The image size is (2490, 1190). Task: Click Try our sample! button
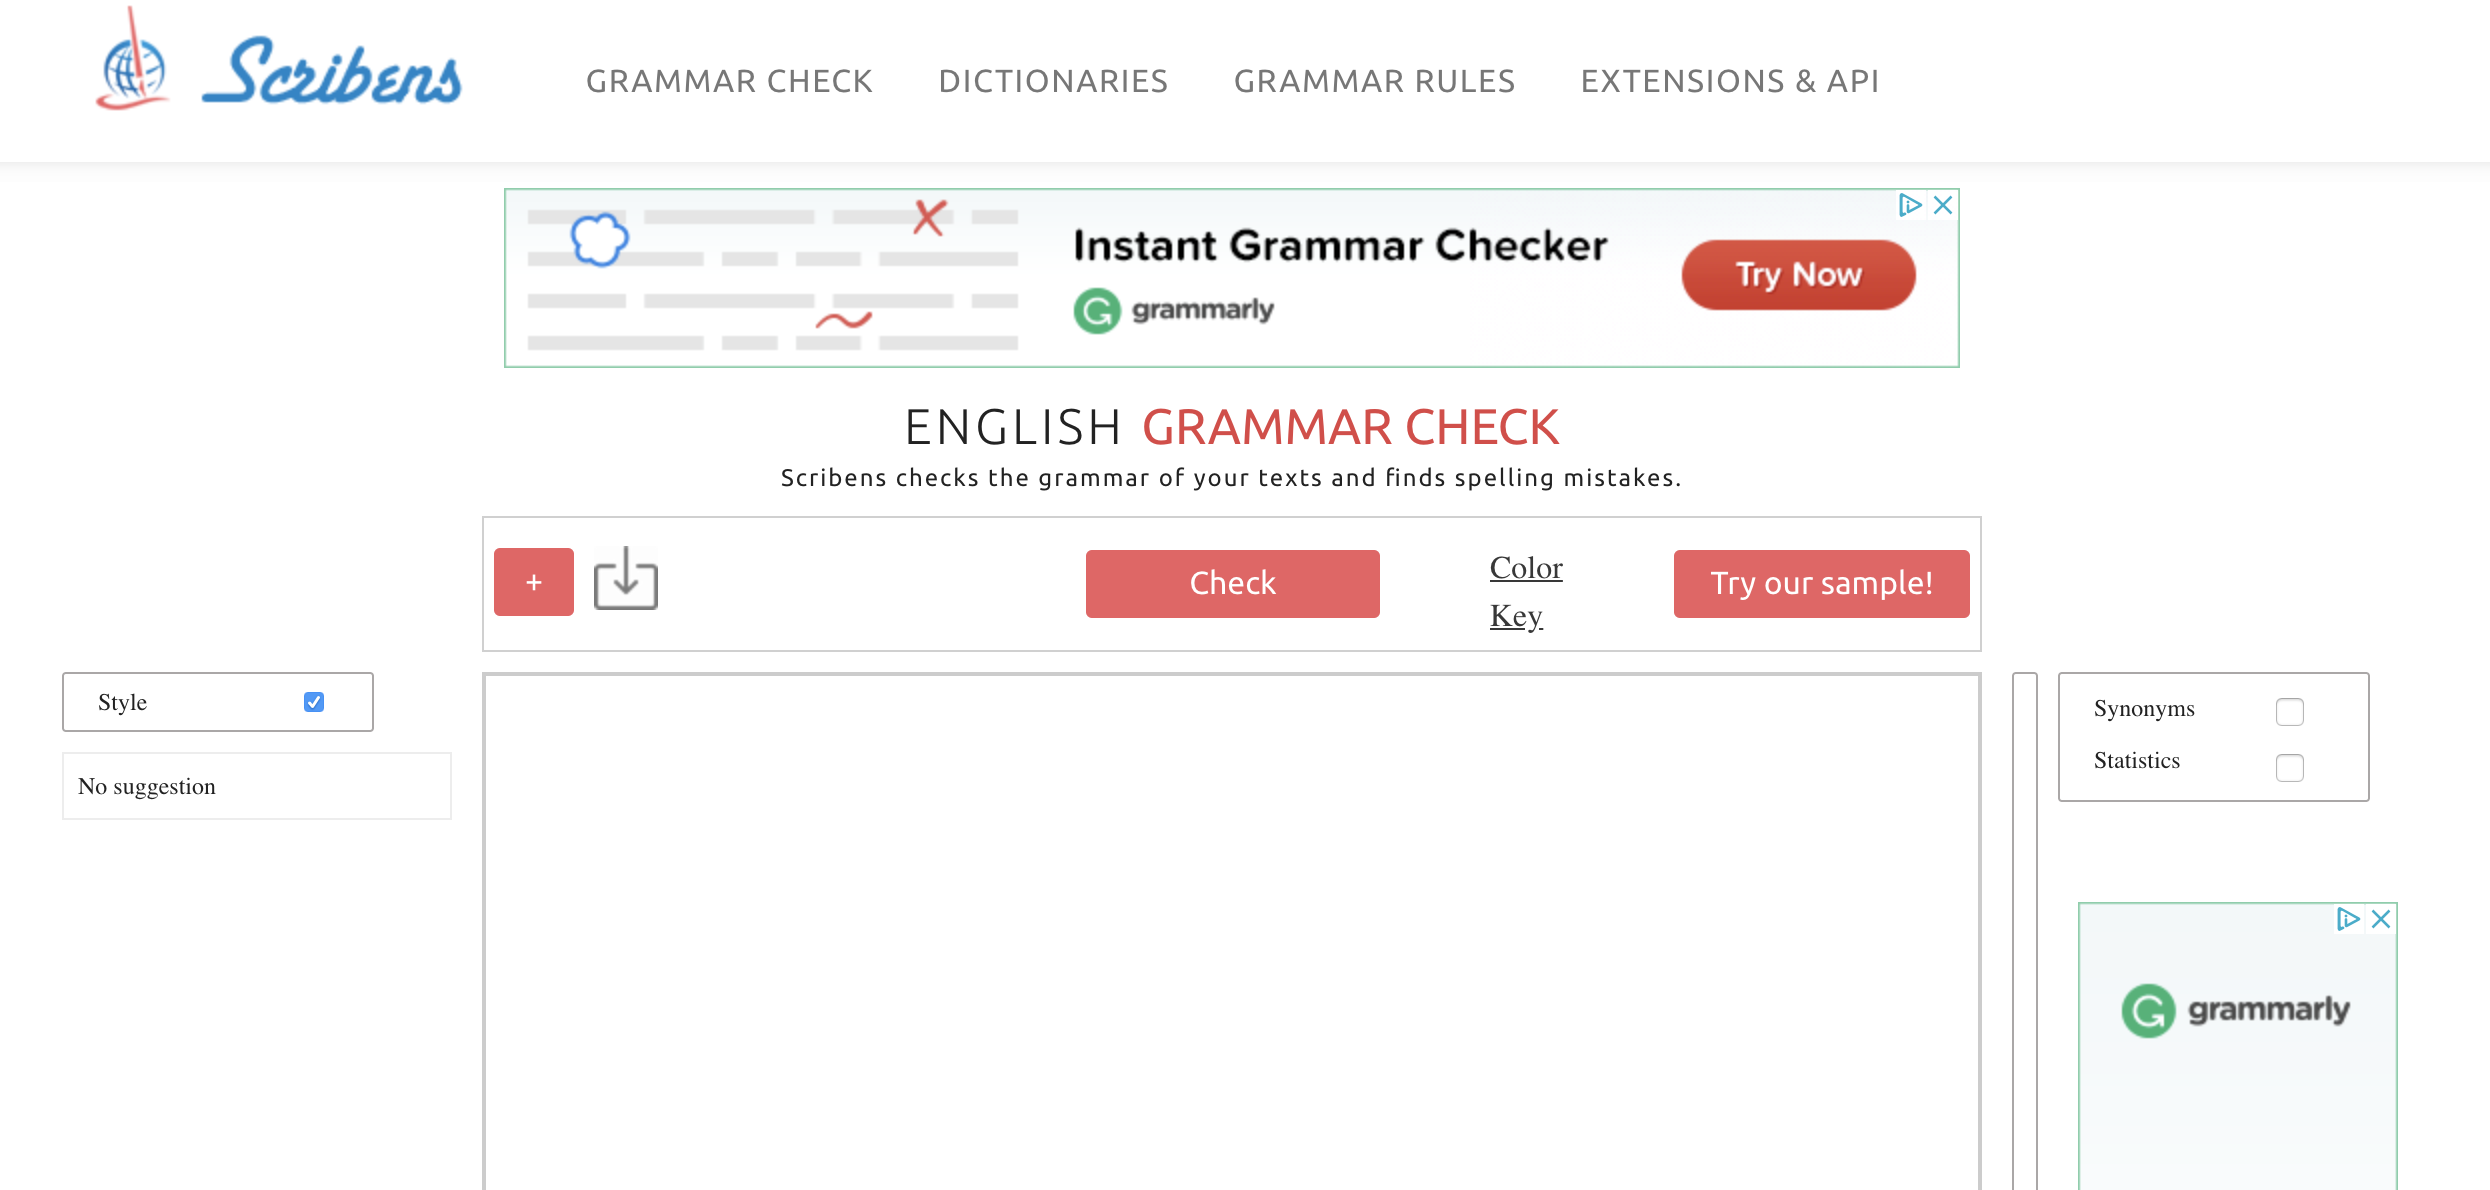pos(1821,583)
